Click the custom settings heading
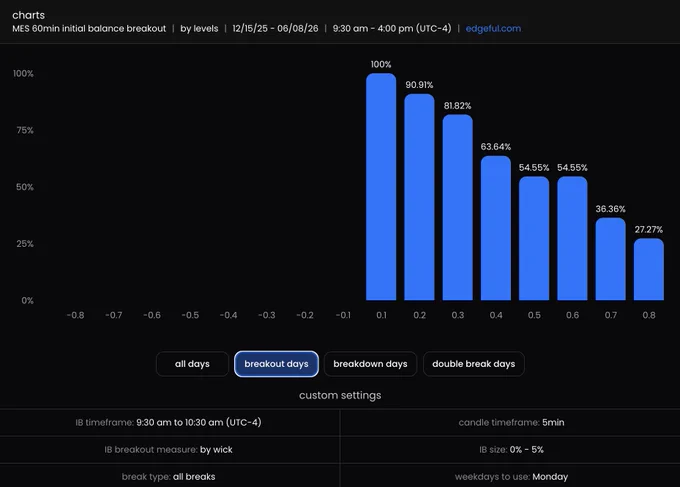The image size is (680, 487). [x=340, y=395]
